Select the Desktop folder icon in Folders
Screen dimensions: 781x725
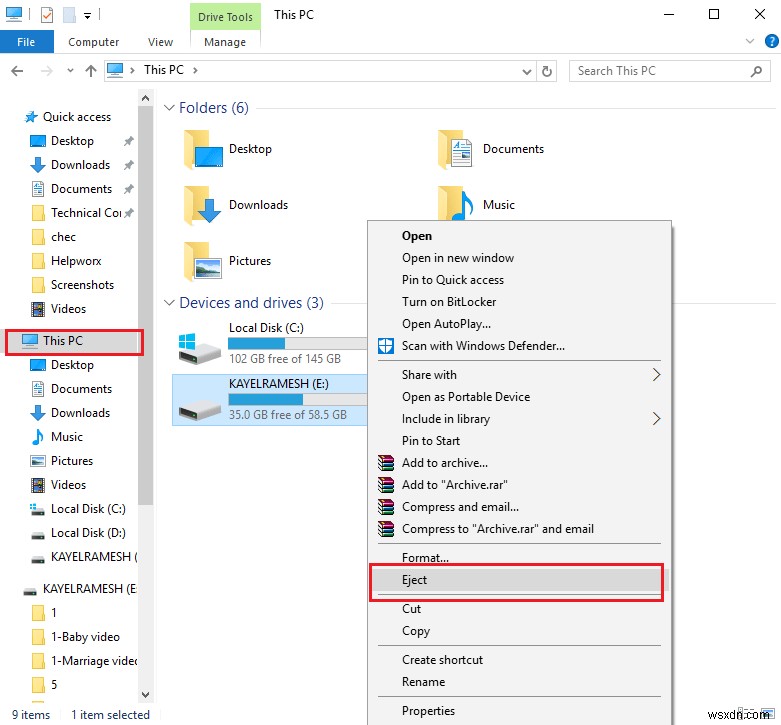click(203, 149)
